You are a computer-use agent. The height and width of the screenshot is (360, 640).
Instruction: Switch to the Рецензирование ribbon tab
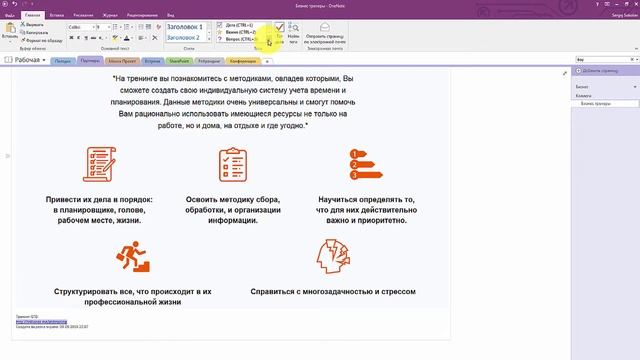pos(142,15)
